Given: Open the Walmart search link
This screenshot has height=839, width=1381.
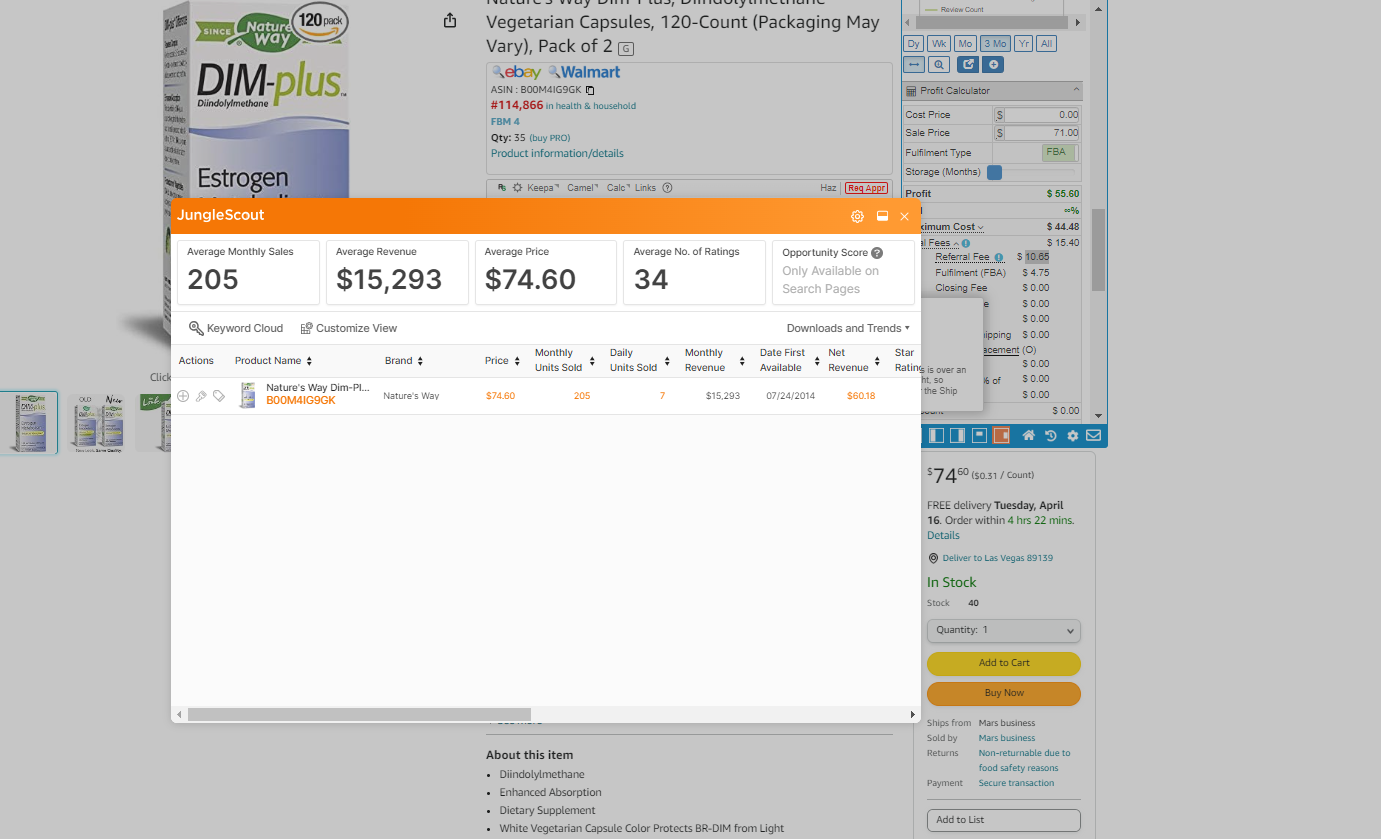Looking at the screenshot, I should [x=584, y=72].
